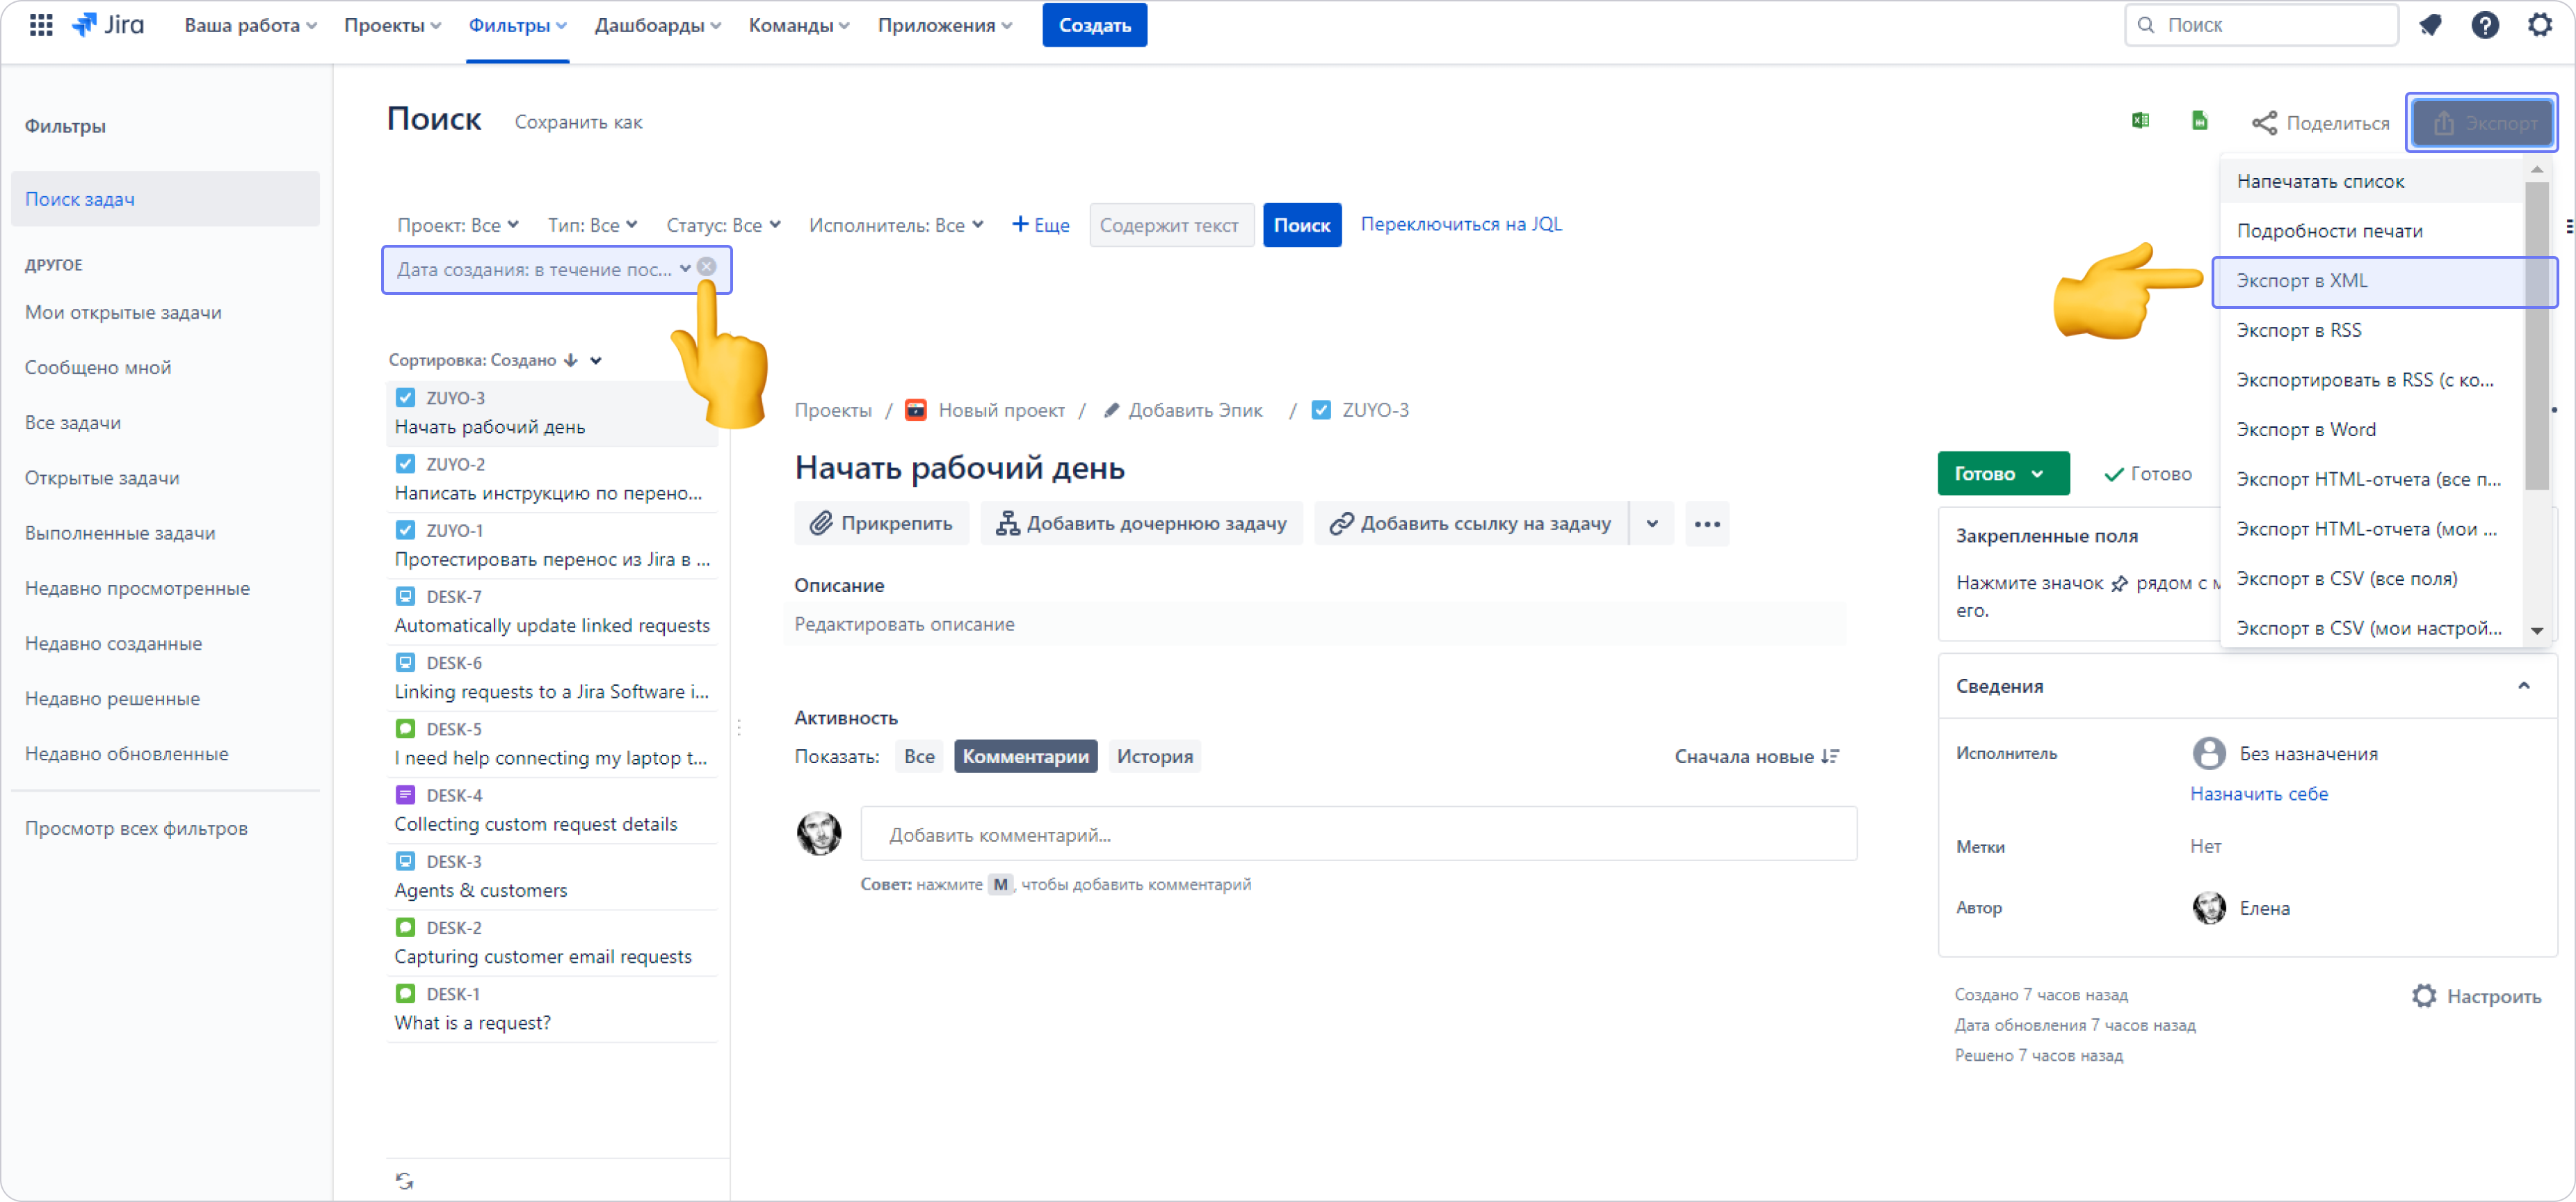Toggle Сначала новые sort order
Screen dimensions: 2576x1202
(x=1756, y=757)
